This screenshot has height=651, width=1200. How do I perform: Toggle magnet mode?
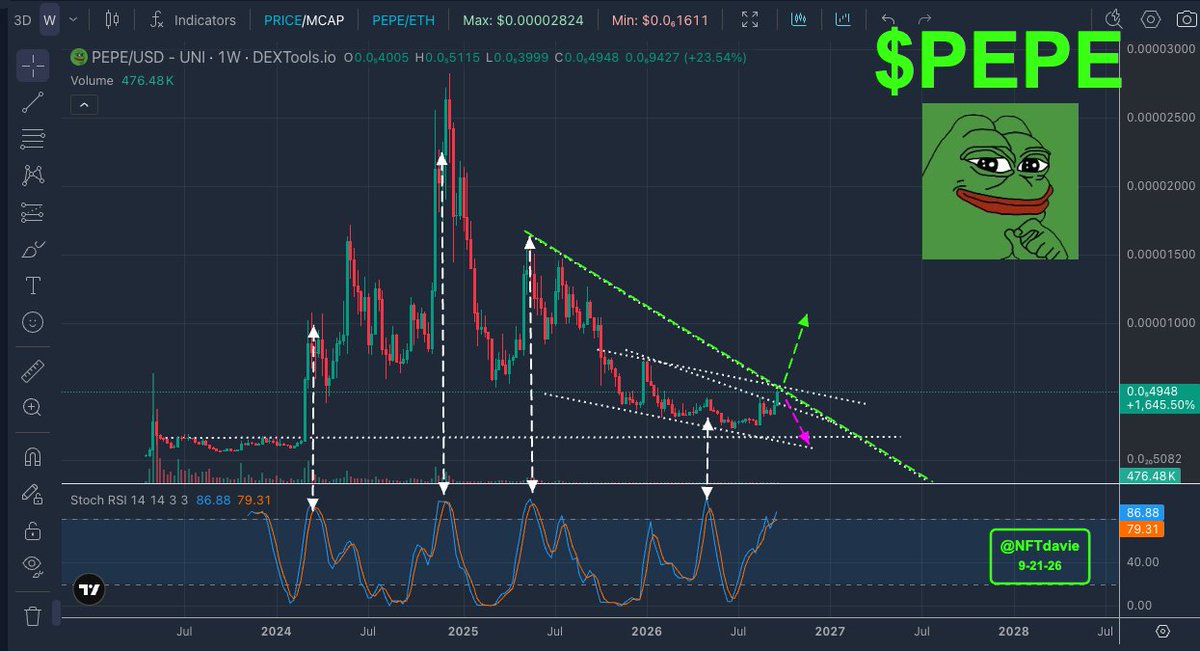tap(33, 457)
